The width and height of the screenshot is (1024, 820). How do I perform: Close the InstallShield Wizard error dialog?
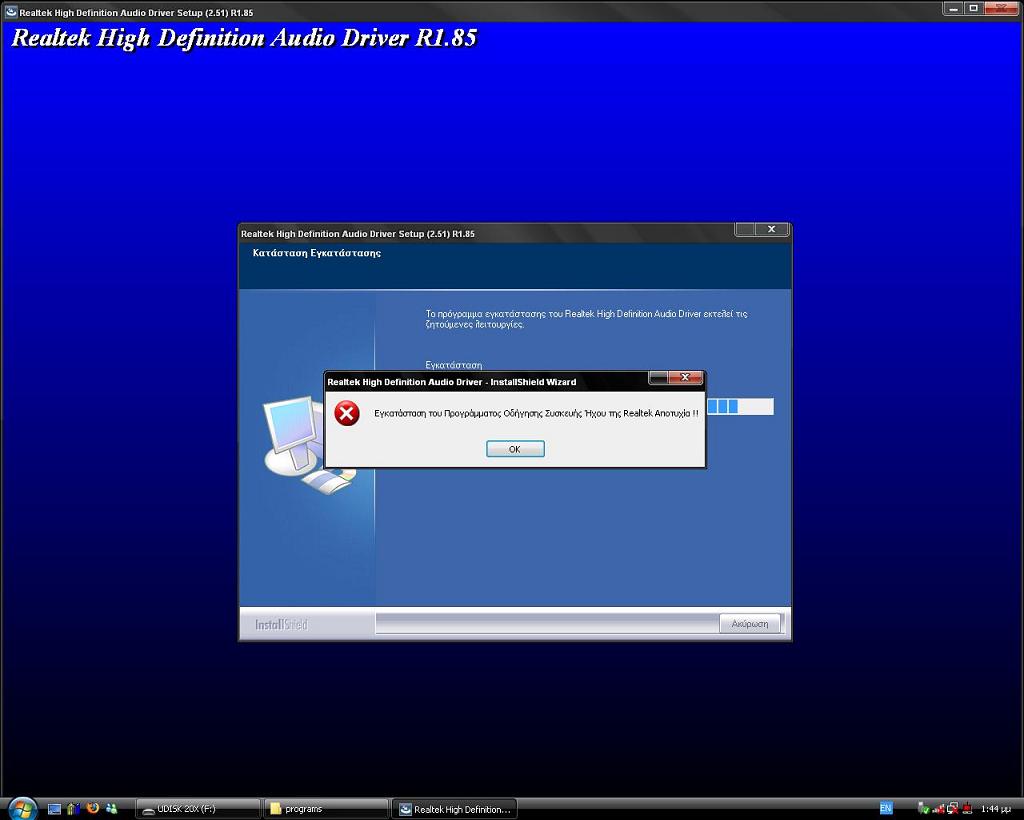[x=685, y=377]
